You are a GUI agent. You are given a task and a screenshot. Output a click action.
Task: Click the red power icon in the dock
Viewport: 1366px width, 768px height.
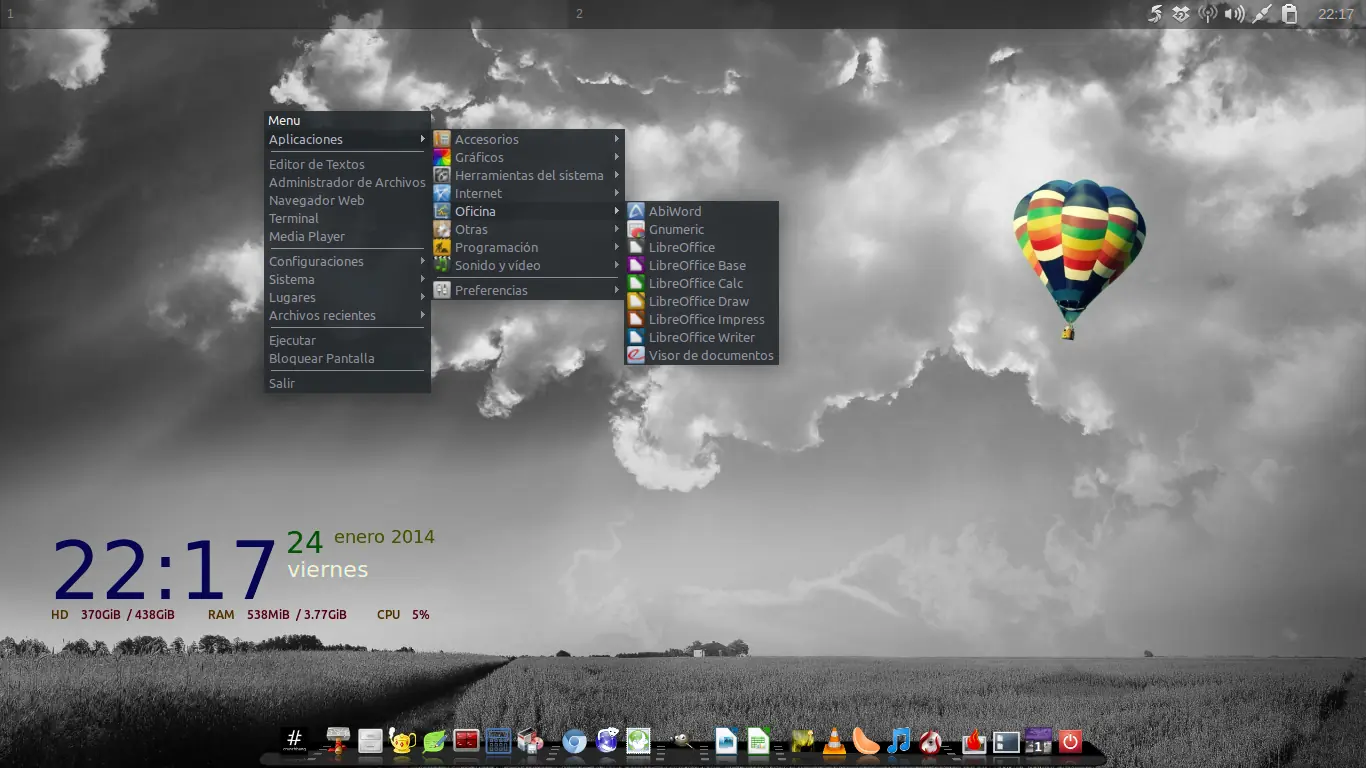[1070, 741]
